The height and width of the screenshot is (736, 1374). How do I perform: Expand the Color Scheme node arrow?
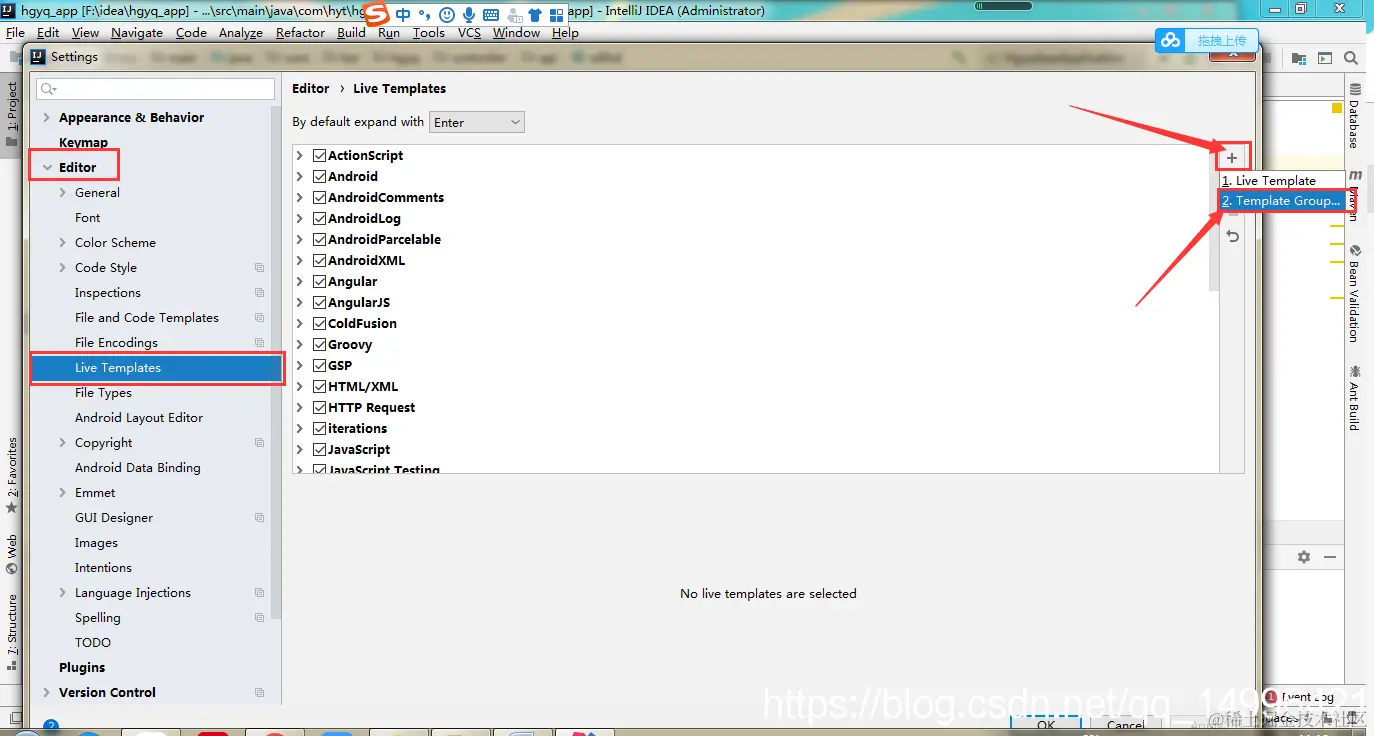(63, 242)
